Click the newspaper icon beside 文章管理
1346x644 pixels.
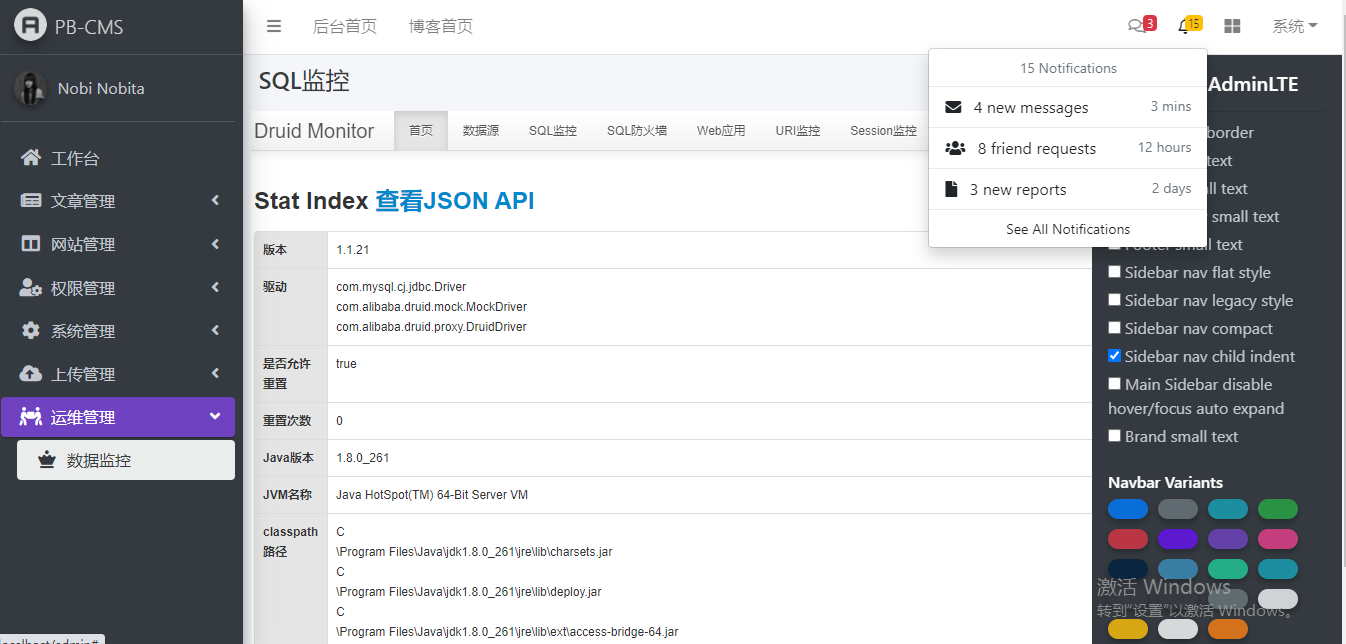point(31,201)
